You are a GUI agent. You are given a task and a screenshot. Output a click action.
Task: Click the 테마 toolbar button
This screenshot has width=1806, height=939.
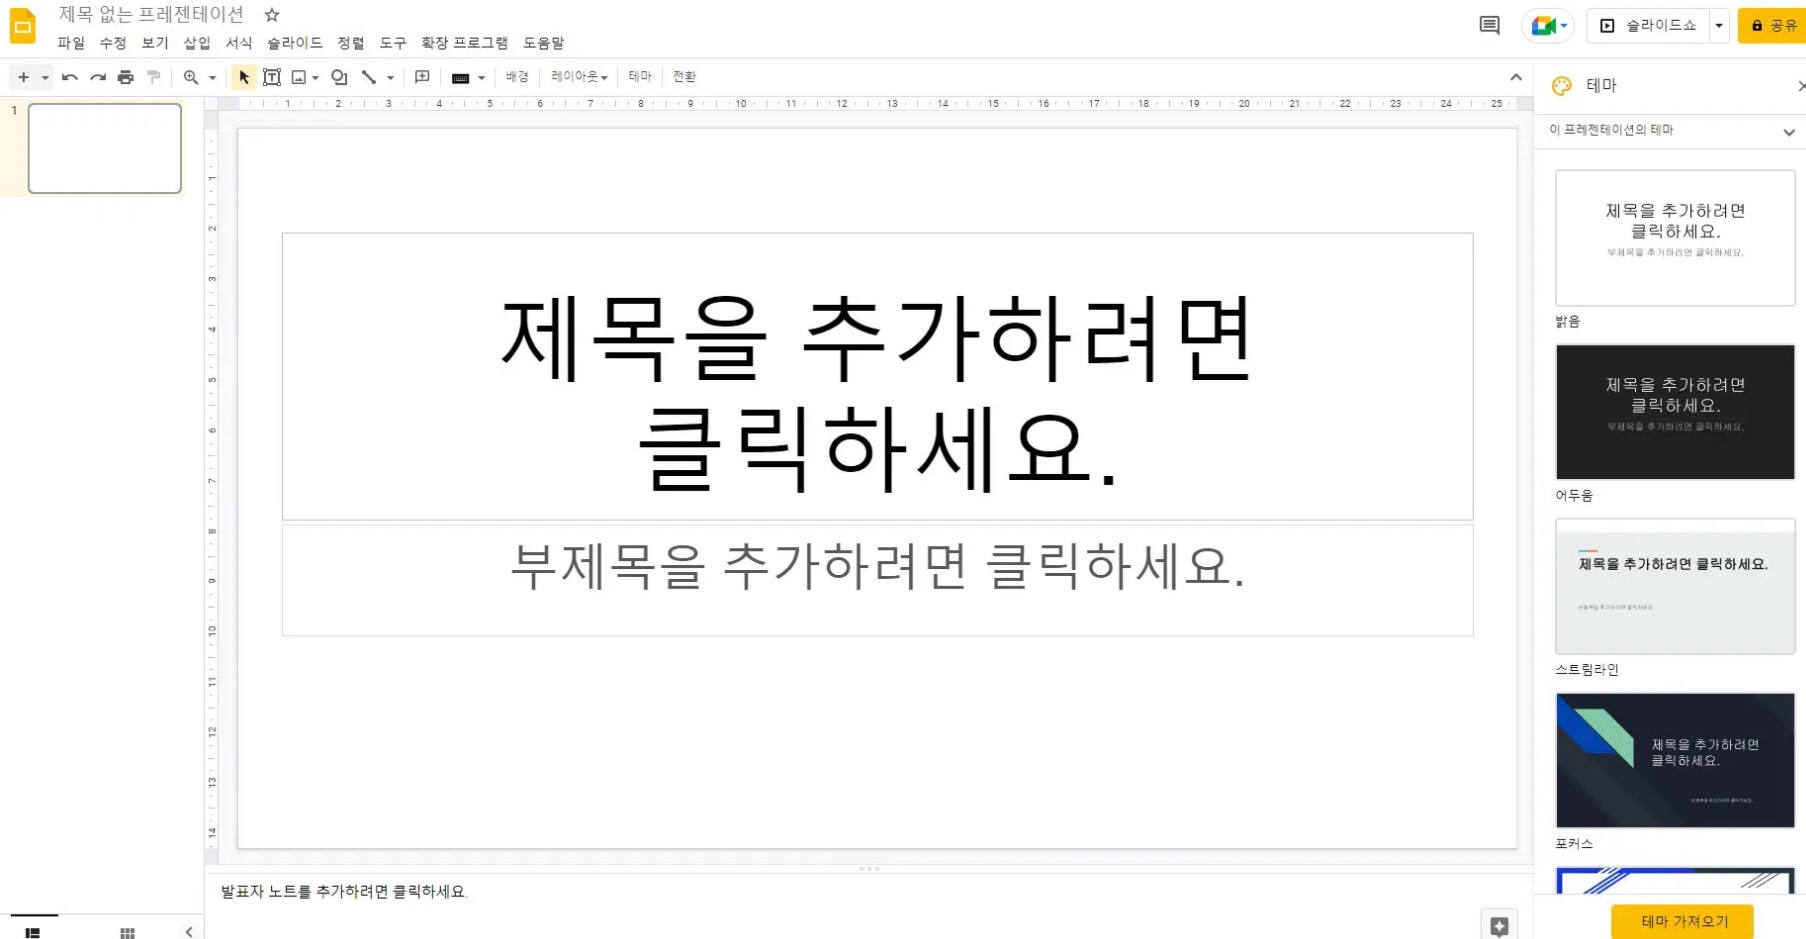pyautogui.click(x=640, y=77)
